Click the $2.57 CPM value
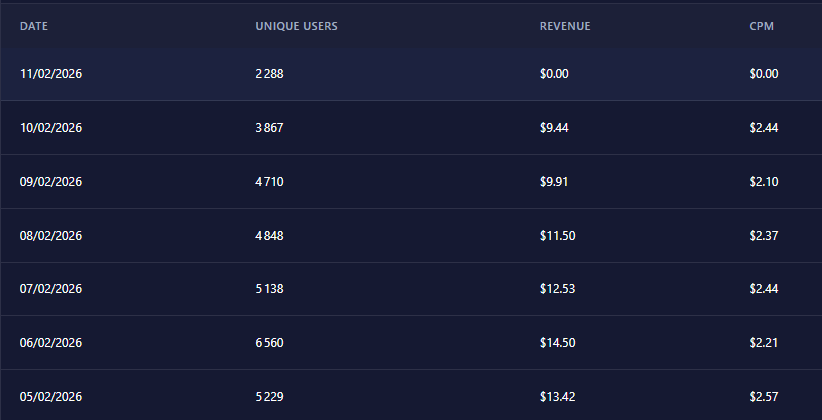This screenshot has height=420, width=822. coord(764,397)
